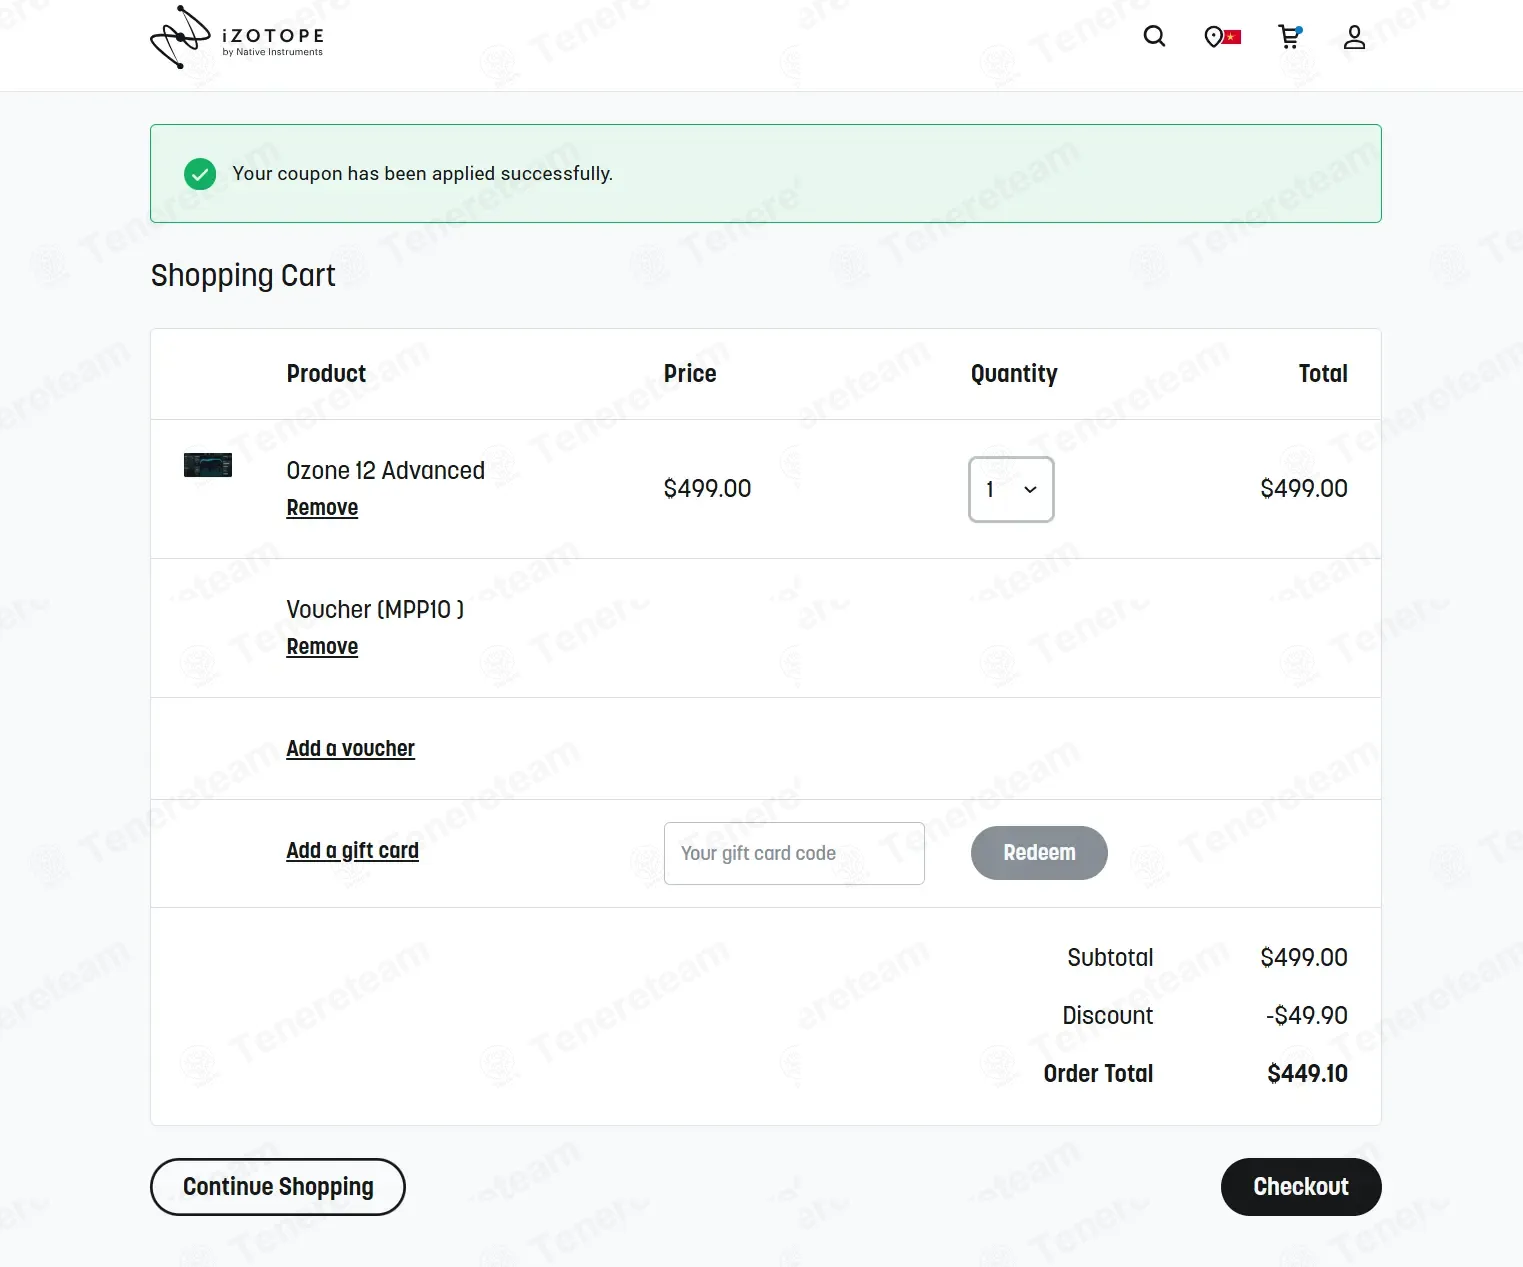The width and height of the screenshot is (1523, 1267).
Task: Click the Add a gift card link
Action: [x=352, y=851]
